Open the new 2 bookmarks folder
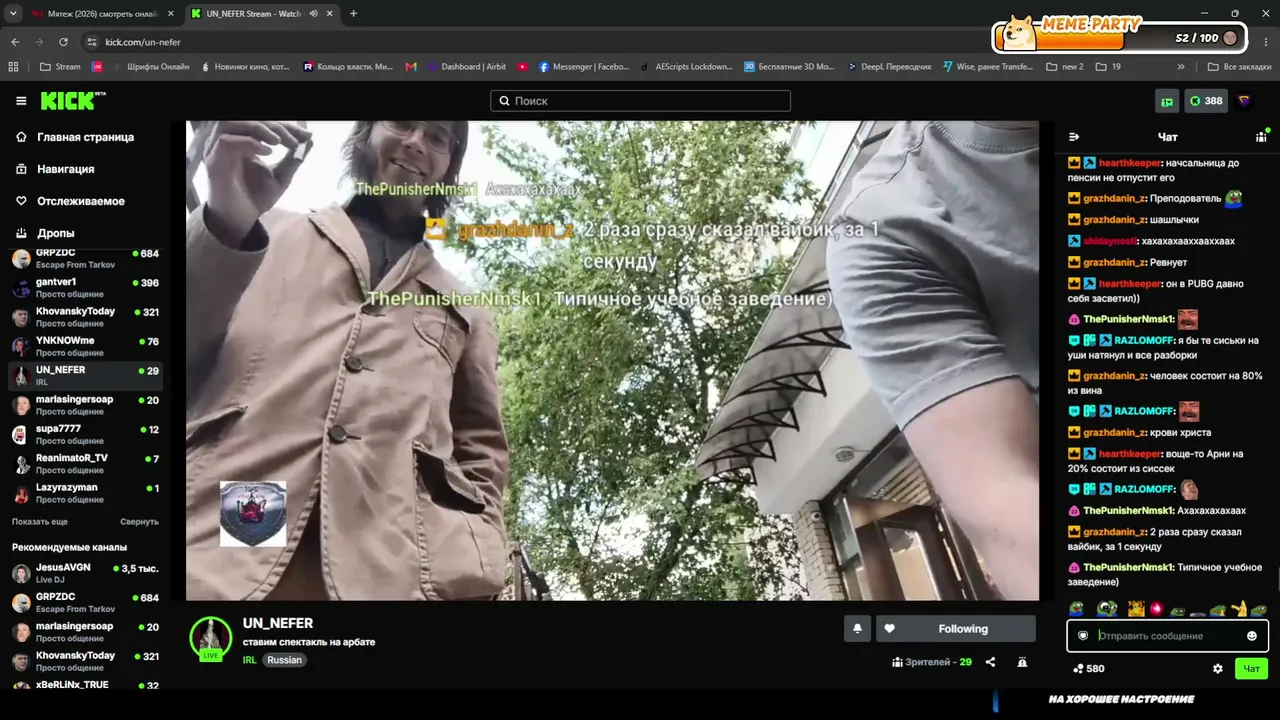 point(1065,67)
